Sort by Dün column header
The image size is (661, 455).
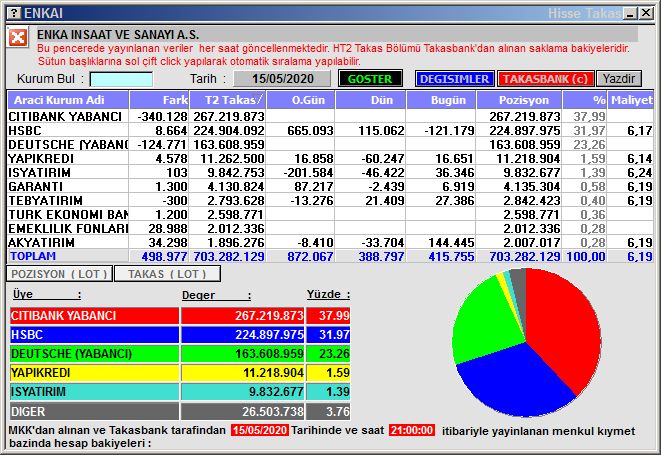(x=371, y=100)
